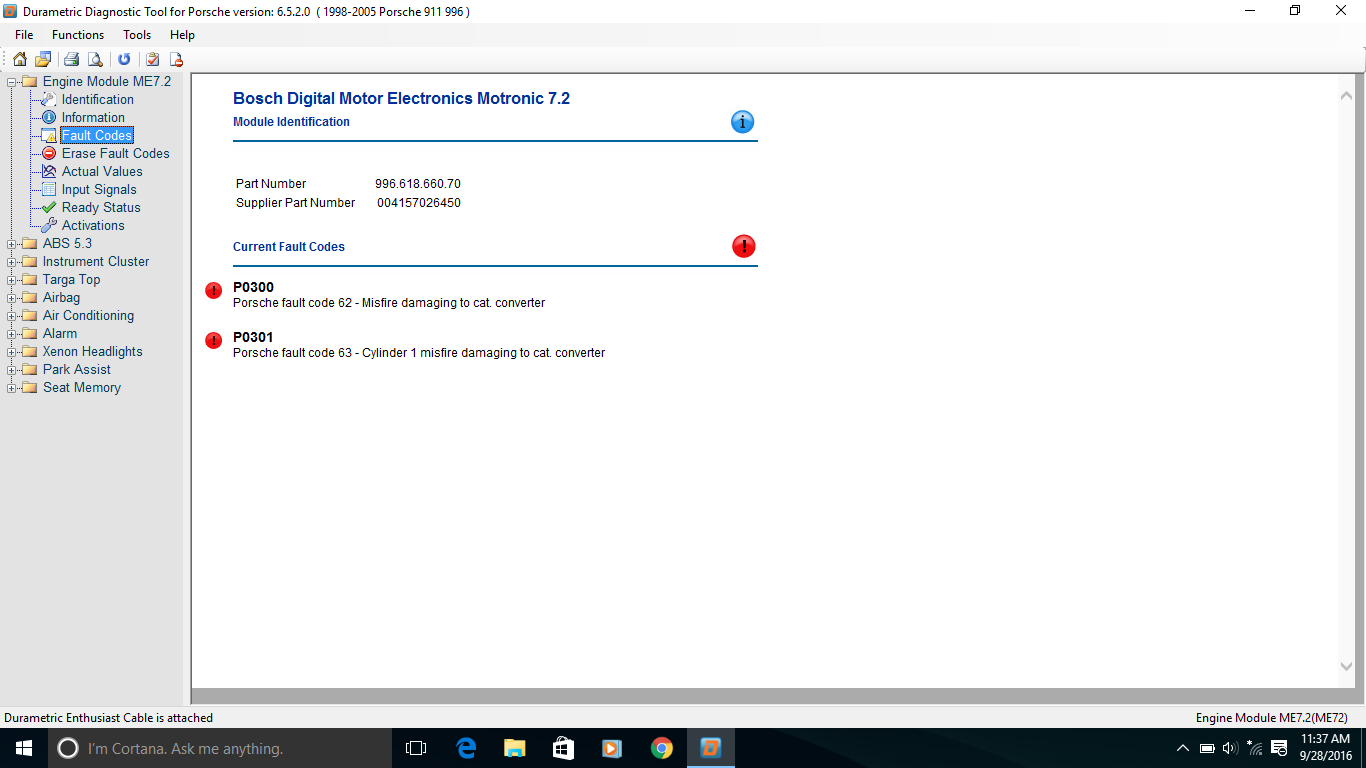Screen dimensions: 1366x768
Task: Open the Action Center notifications icon
Action: 1279,748
